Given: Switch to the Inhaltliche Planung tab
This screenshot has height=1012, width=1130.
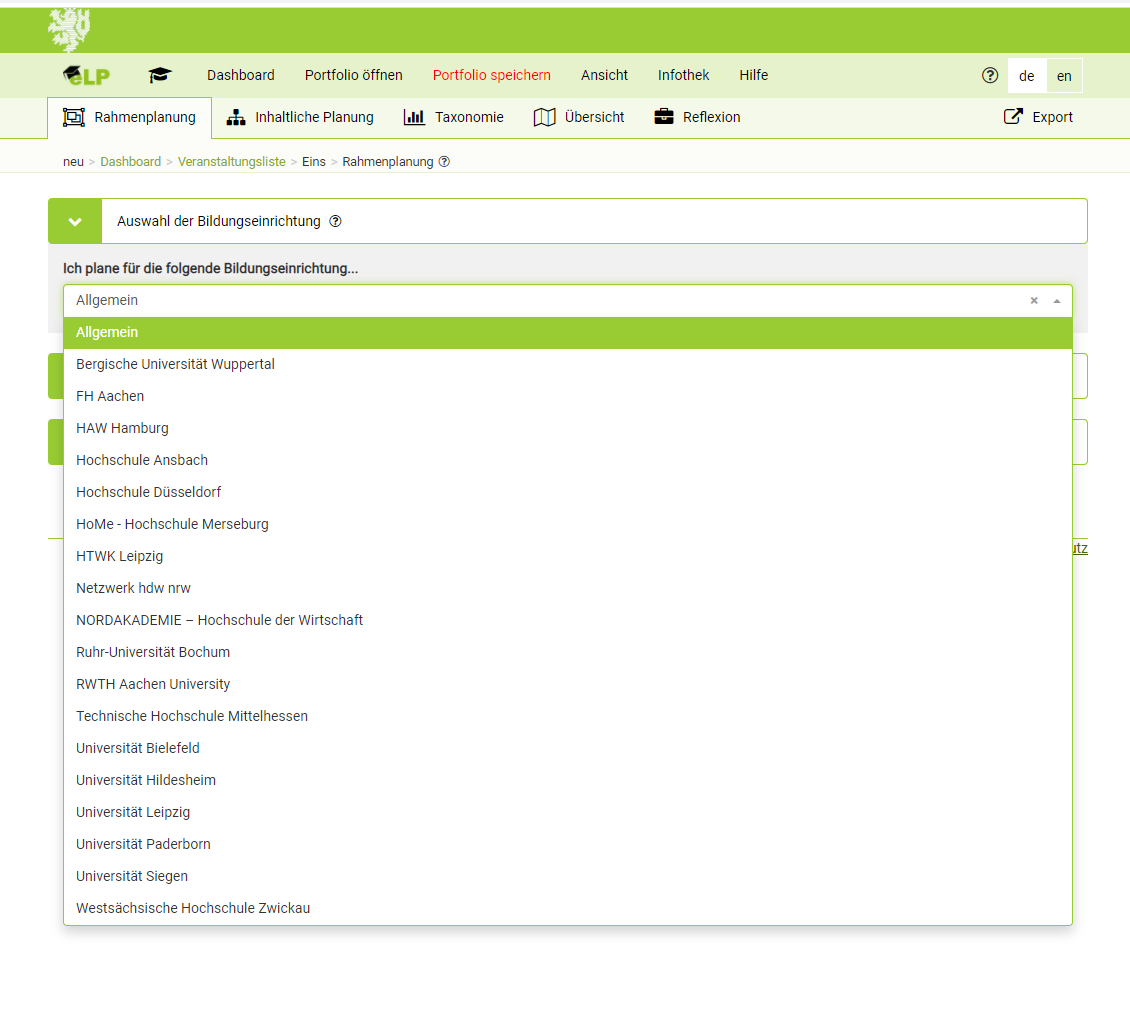Looking at the screenshot, I should click(x=300, y=117).
